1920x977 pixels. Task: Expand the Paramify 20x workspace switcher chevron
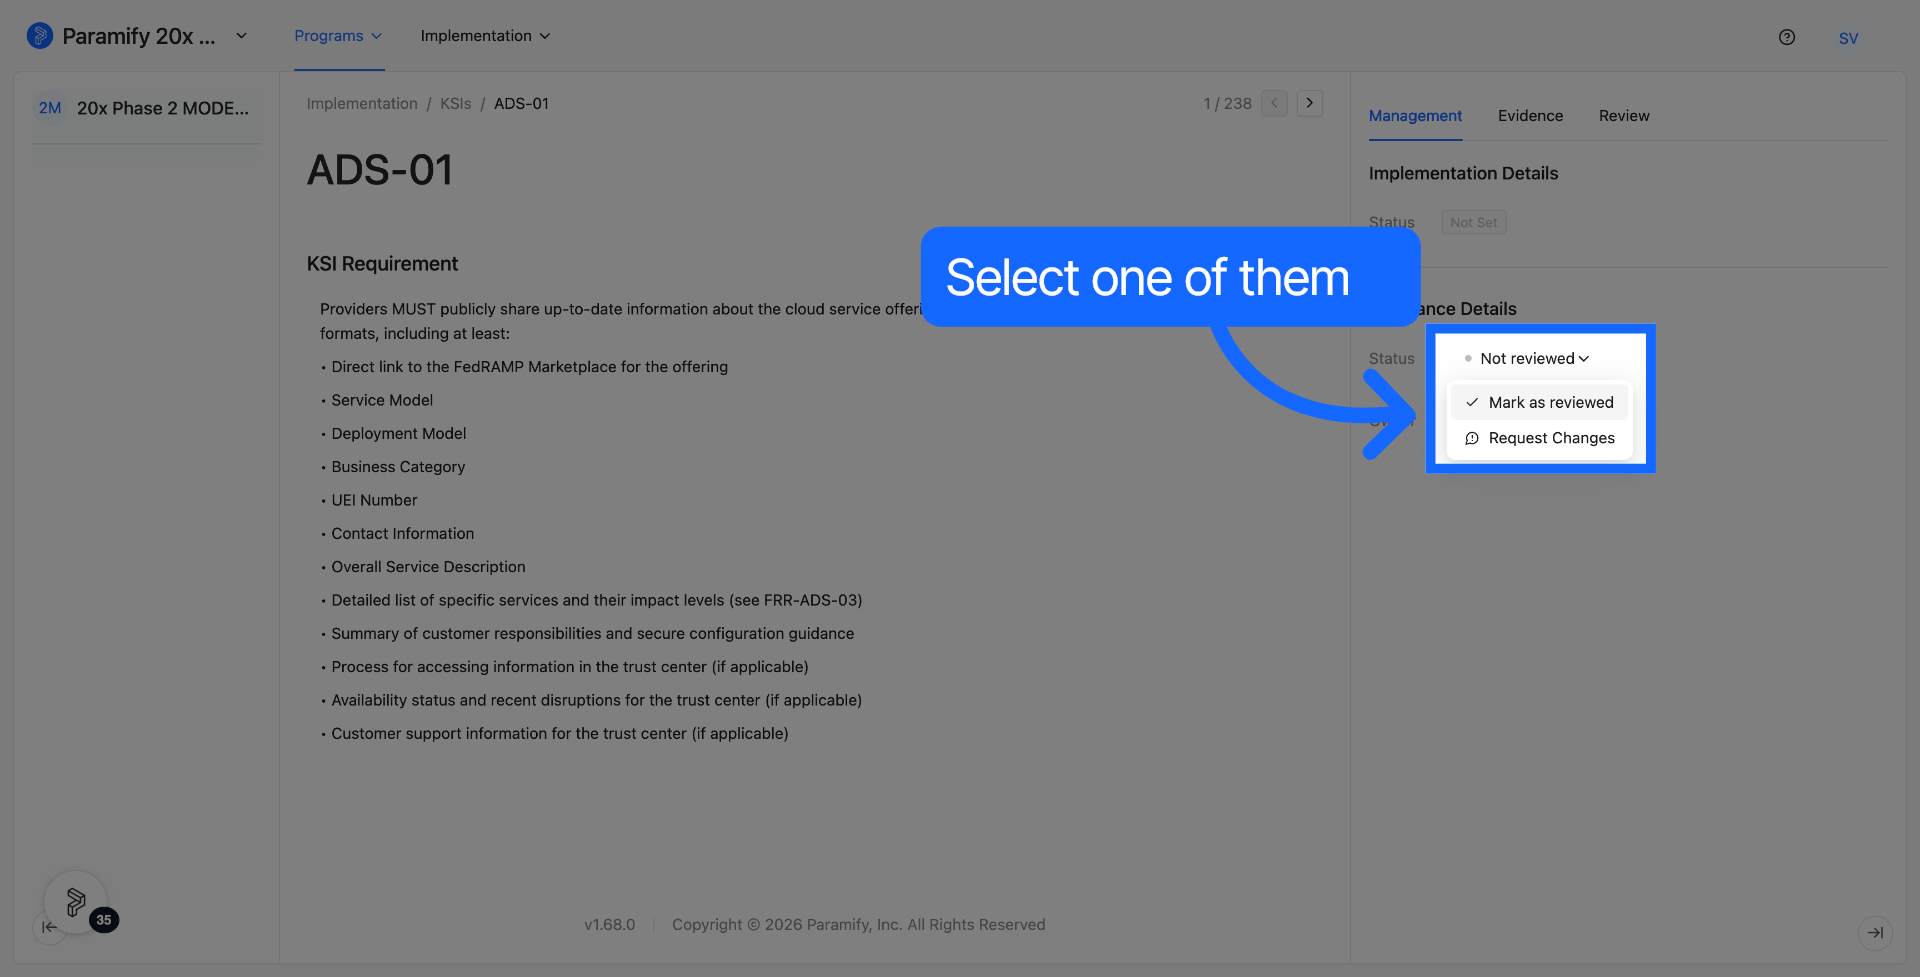[x=241, y=36]
